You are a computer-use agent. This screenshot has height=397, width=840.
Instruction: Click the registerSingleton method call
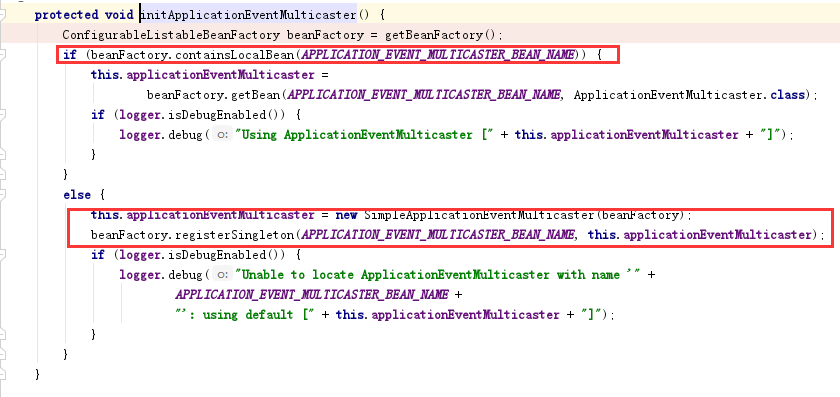click(237, 235)
